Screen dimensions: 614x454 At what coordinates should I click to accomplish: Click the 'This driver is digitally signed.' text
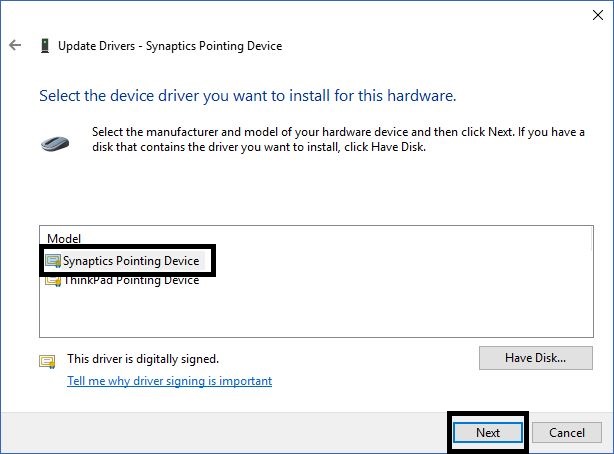143,359
